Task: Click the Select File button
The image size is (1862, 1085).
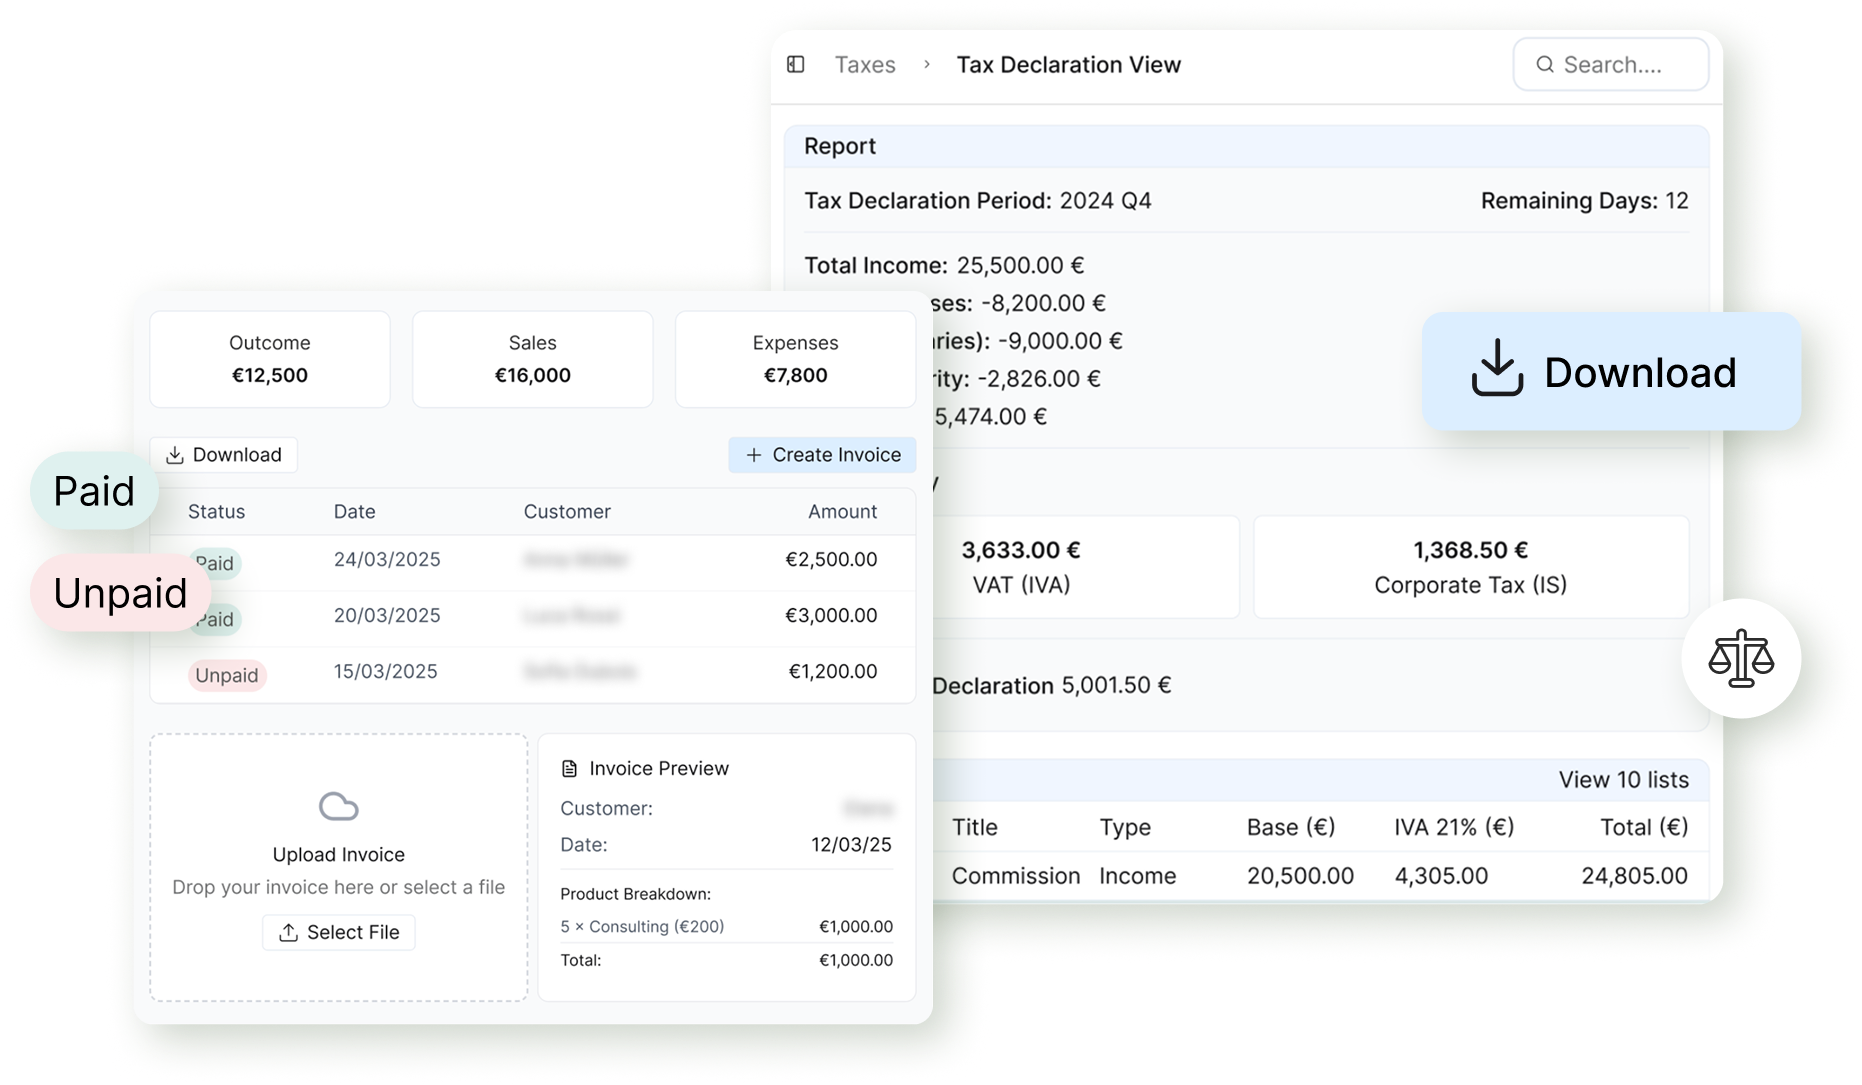Action: click(x=339, y=932)
